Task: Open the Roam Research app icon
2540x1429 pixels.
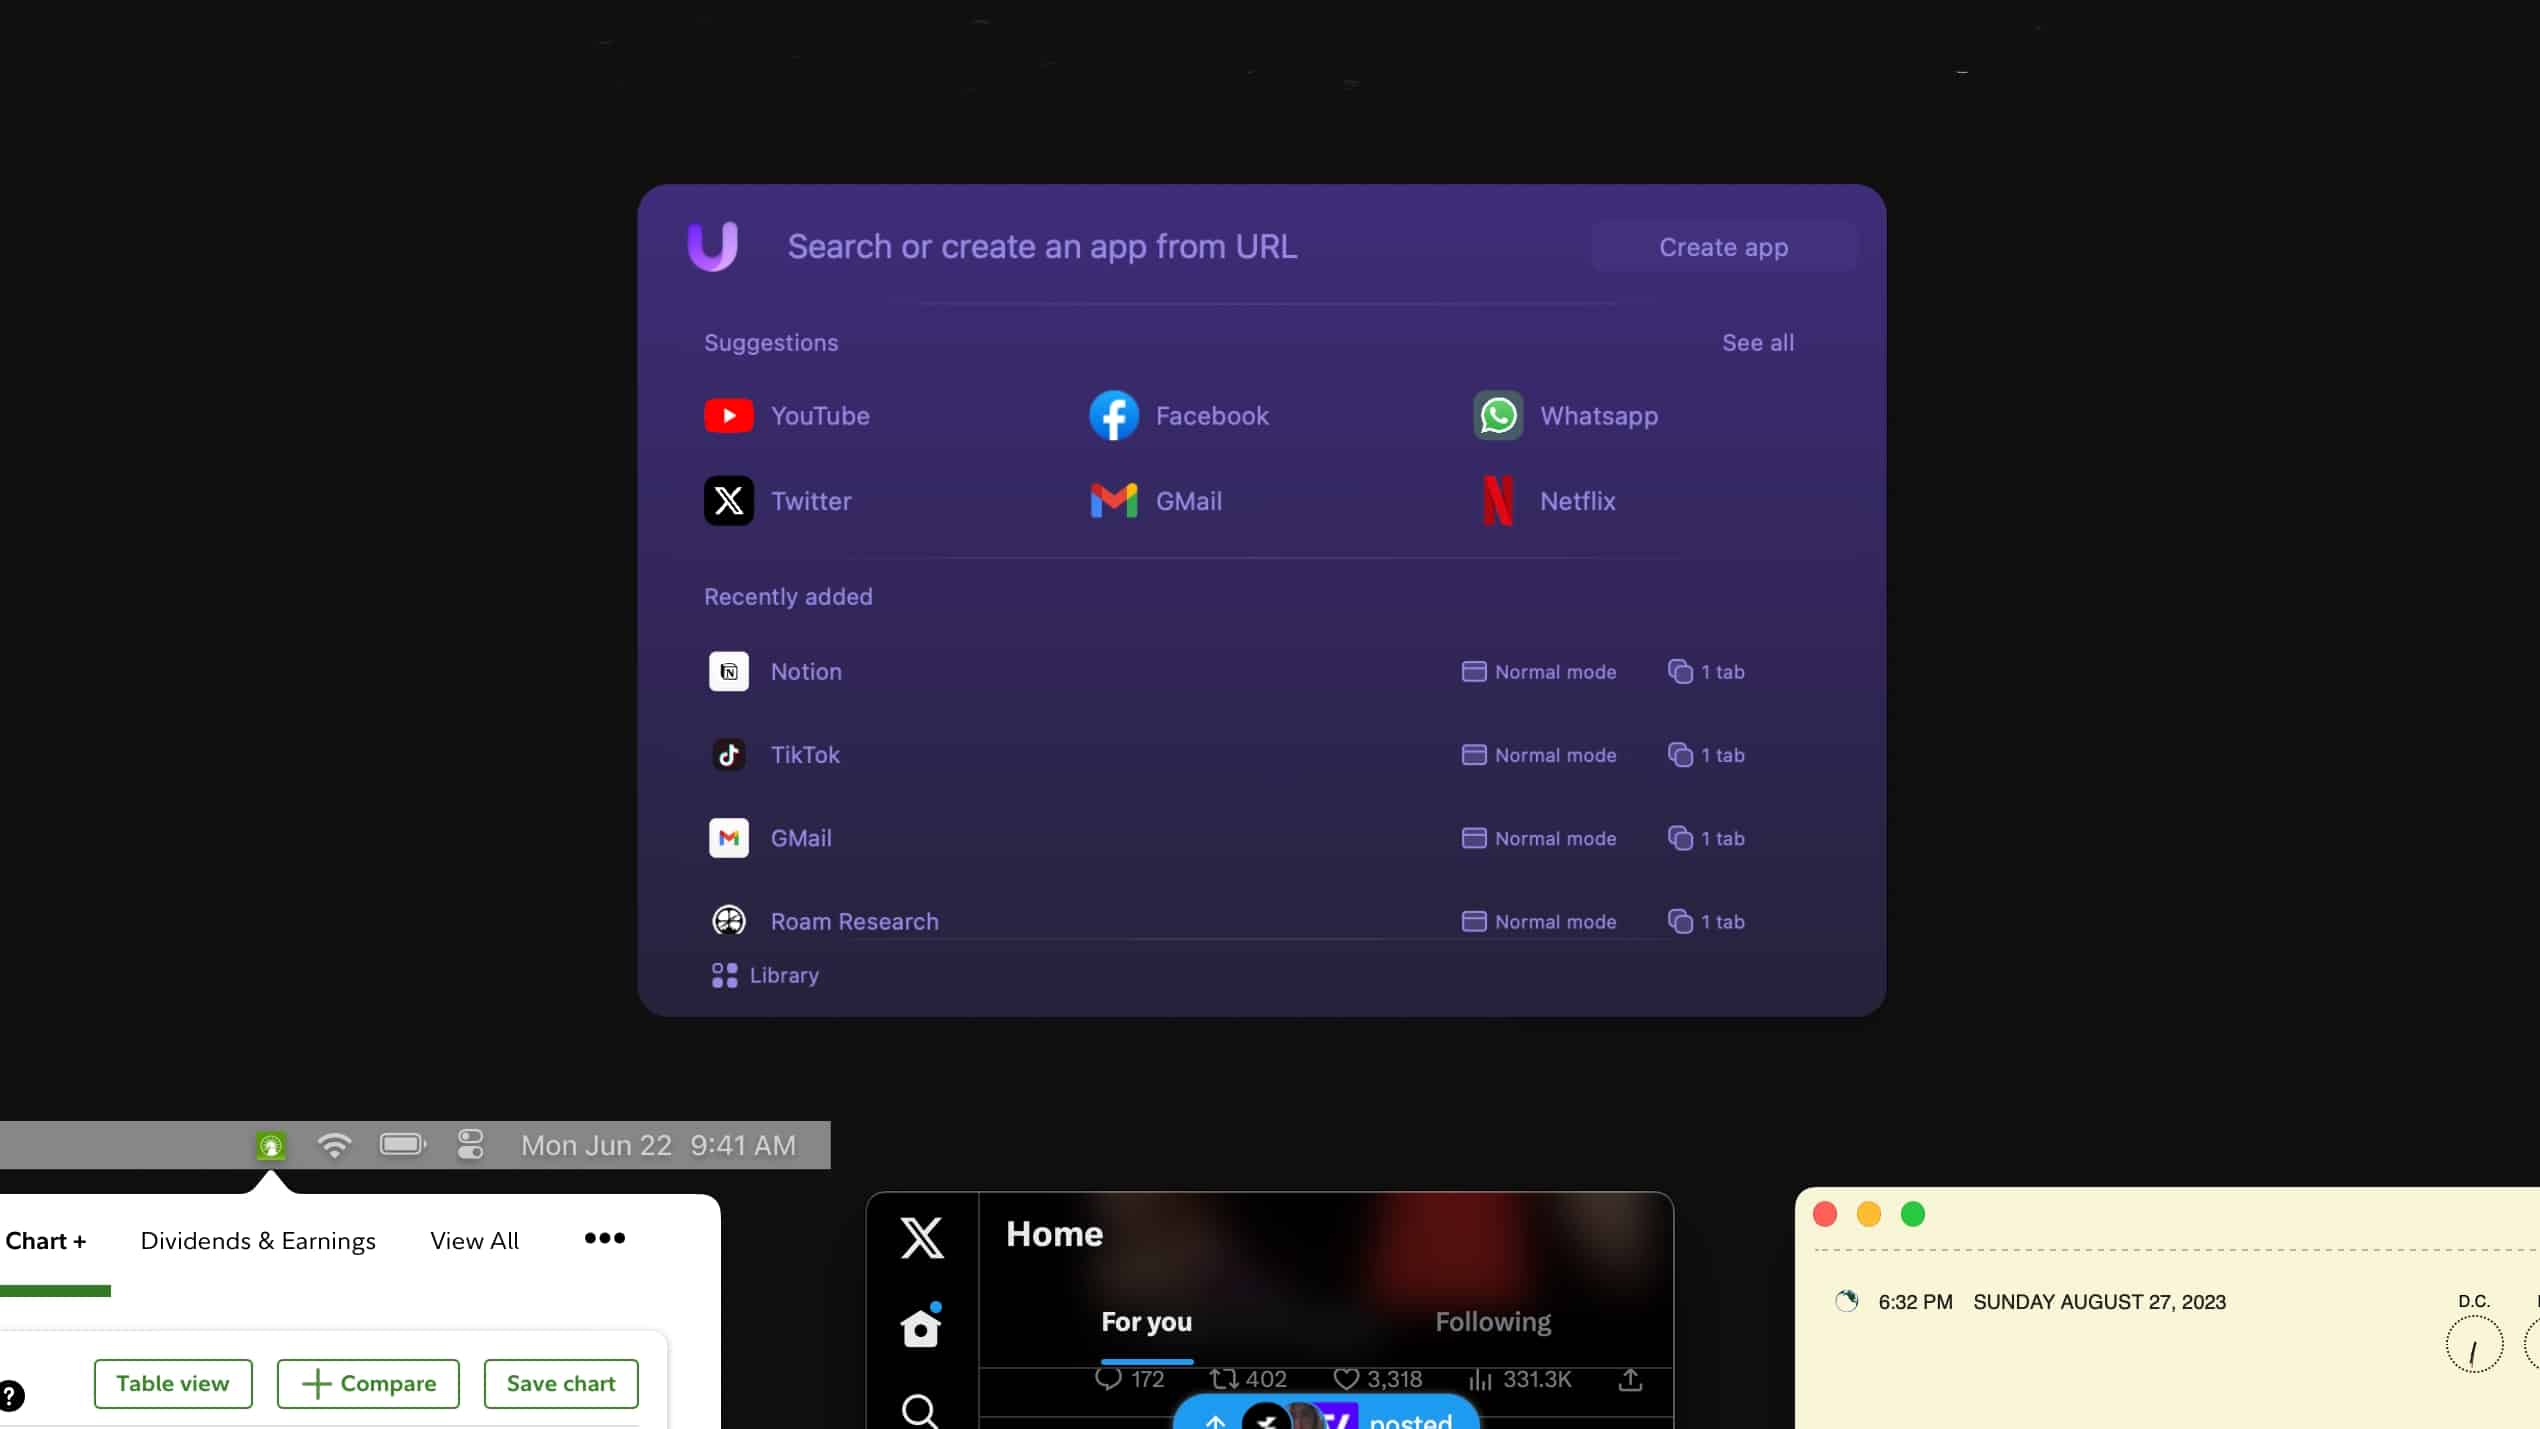Action: coord(727,920)
